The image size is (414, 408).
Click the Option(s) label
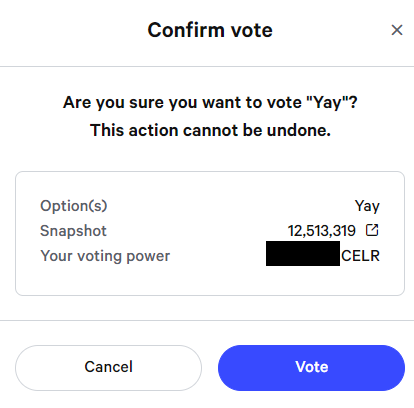coord(74,206)
